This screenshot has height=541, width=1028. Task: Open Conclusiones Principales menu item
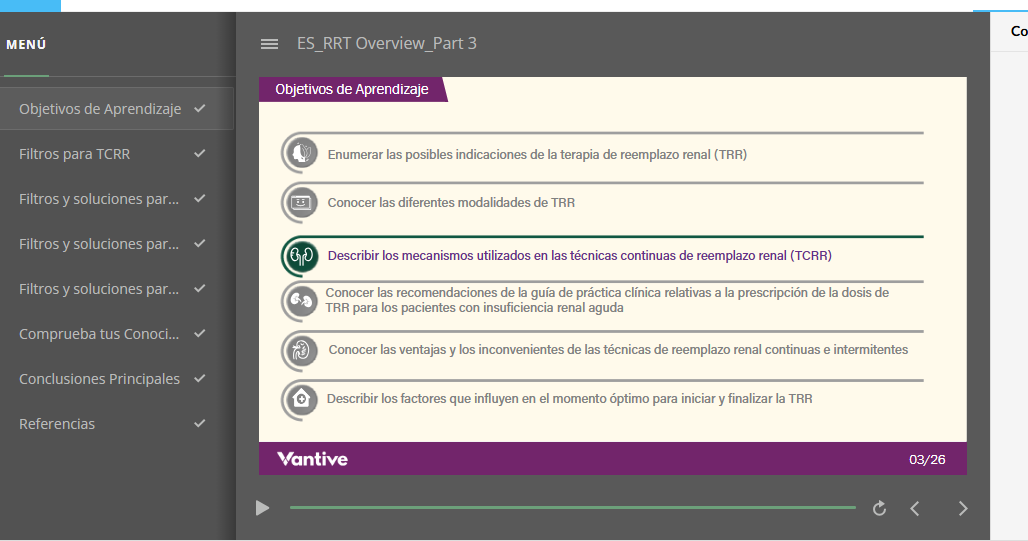click(117, 379)
